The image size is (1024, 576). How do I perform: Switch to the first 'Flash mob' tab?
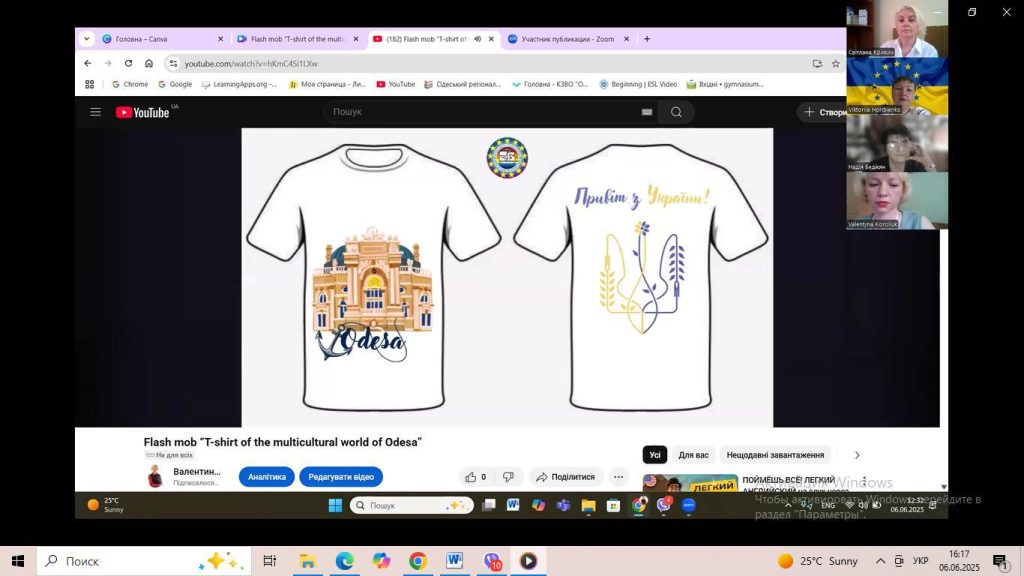pyautogui.click(x=298, y=39)
